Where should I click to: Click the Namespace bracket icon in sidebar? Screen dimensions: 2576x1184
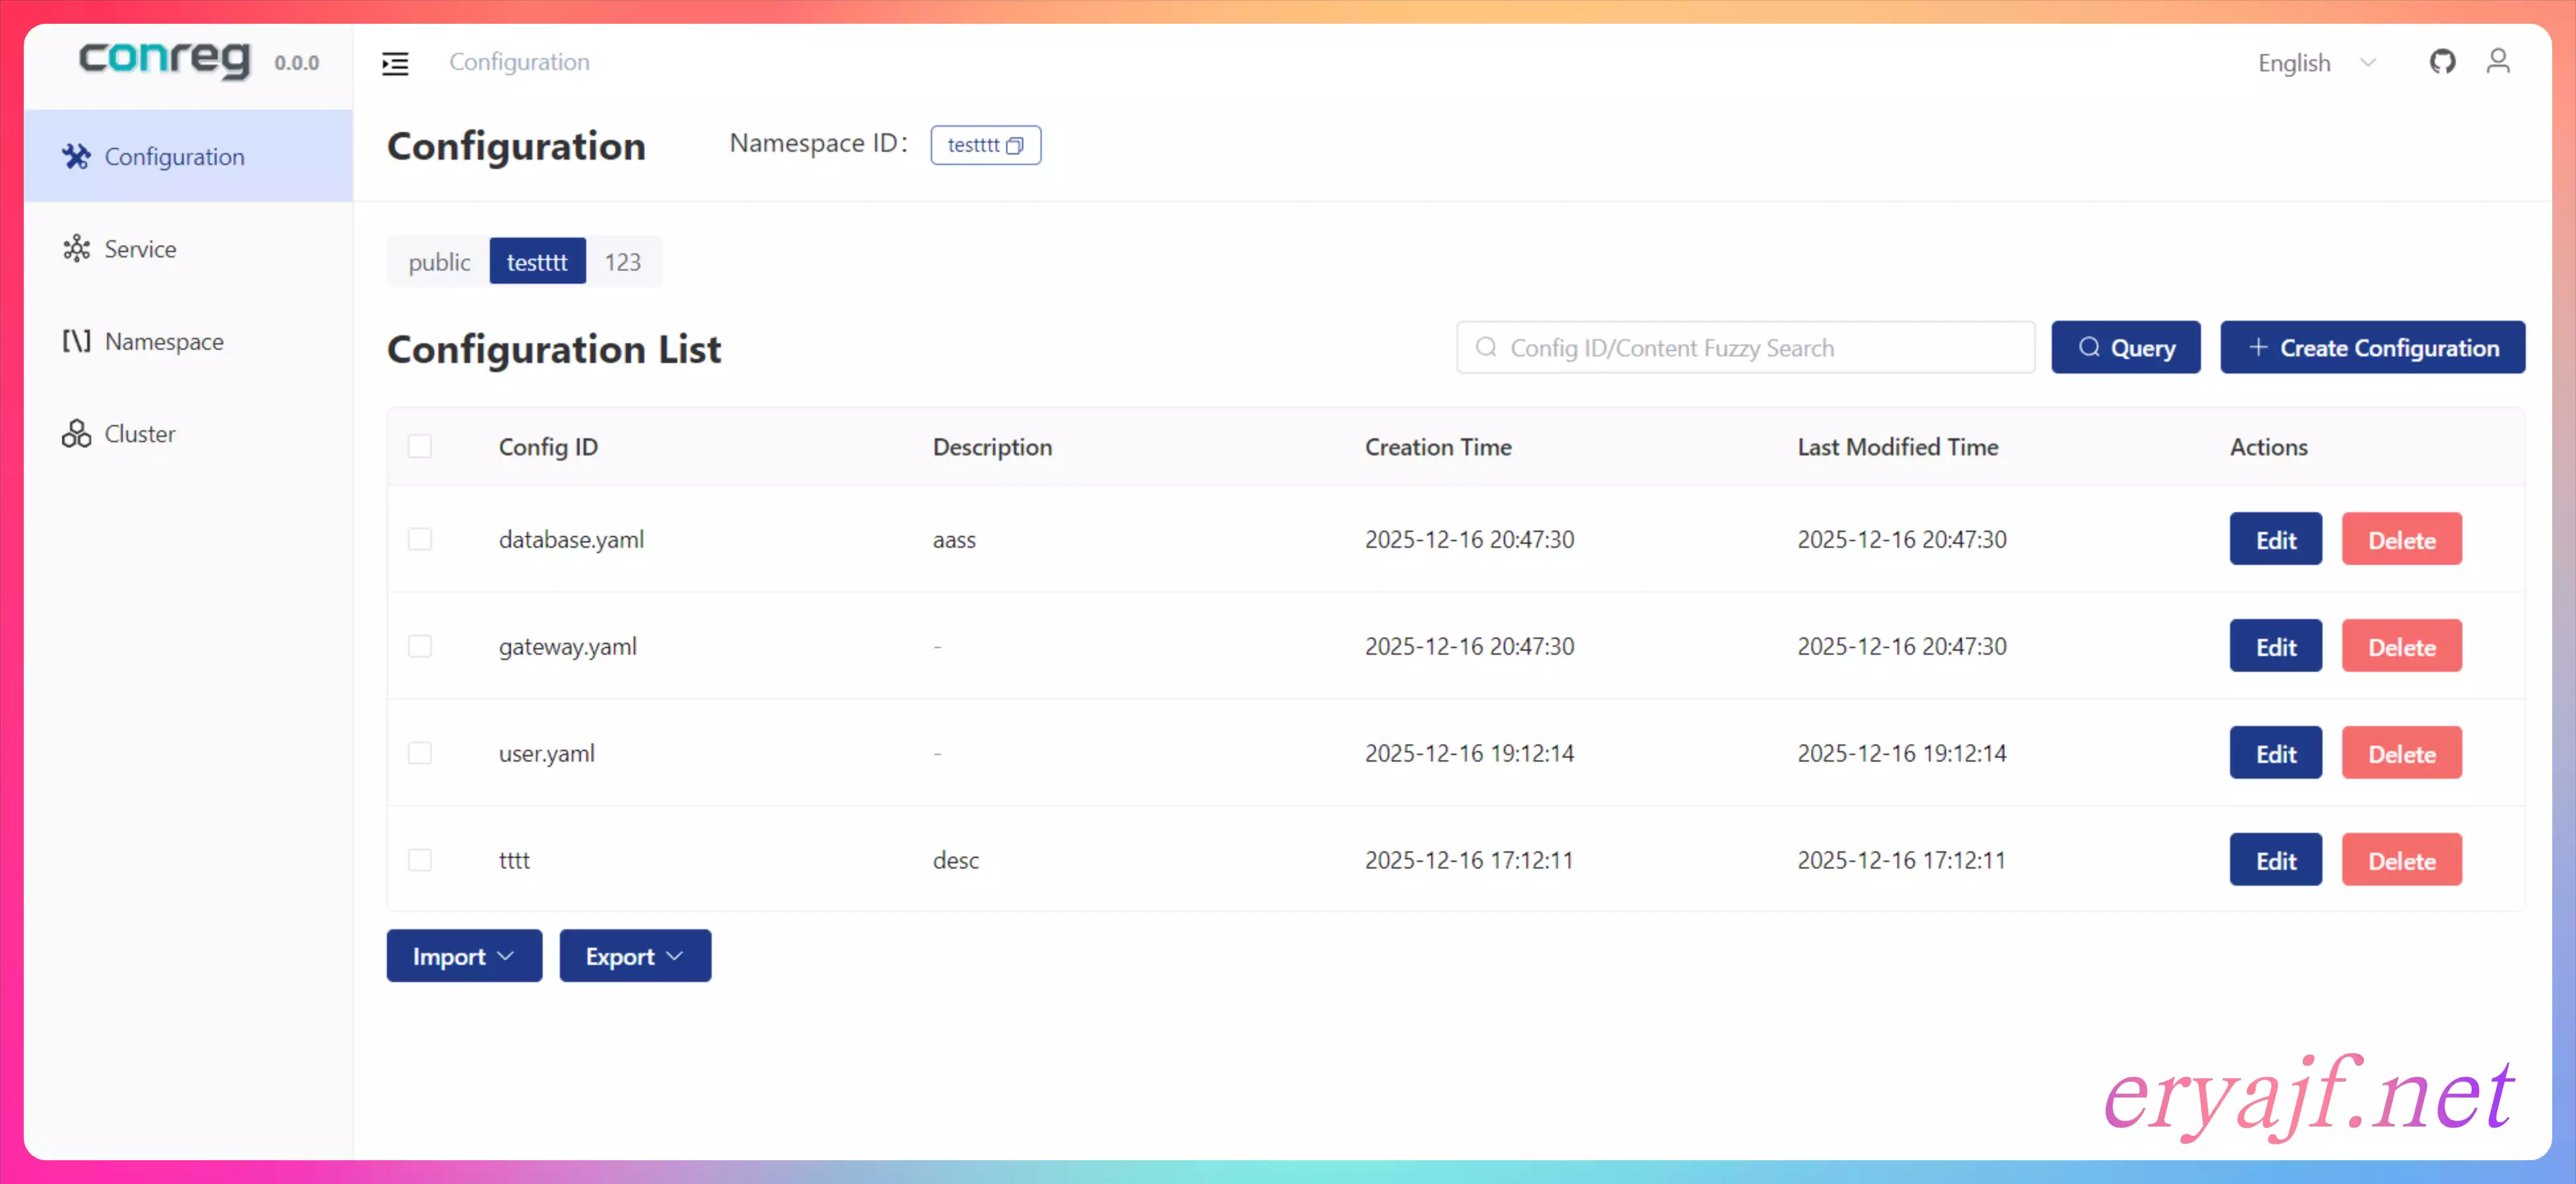(x=76, y=342)
